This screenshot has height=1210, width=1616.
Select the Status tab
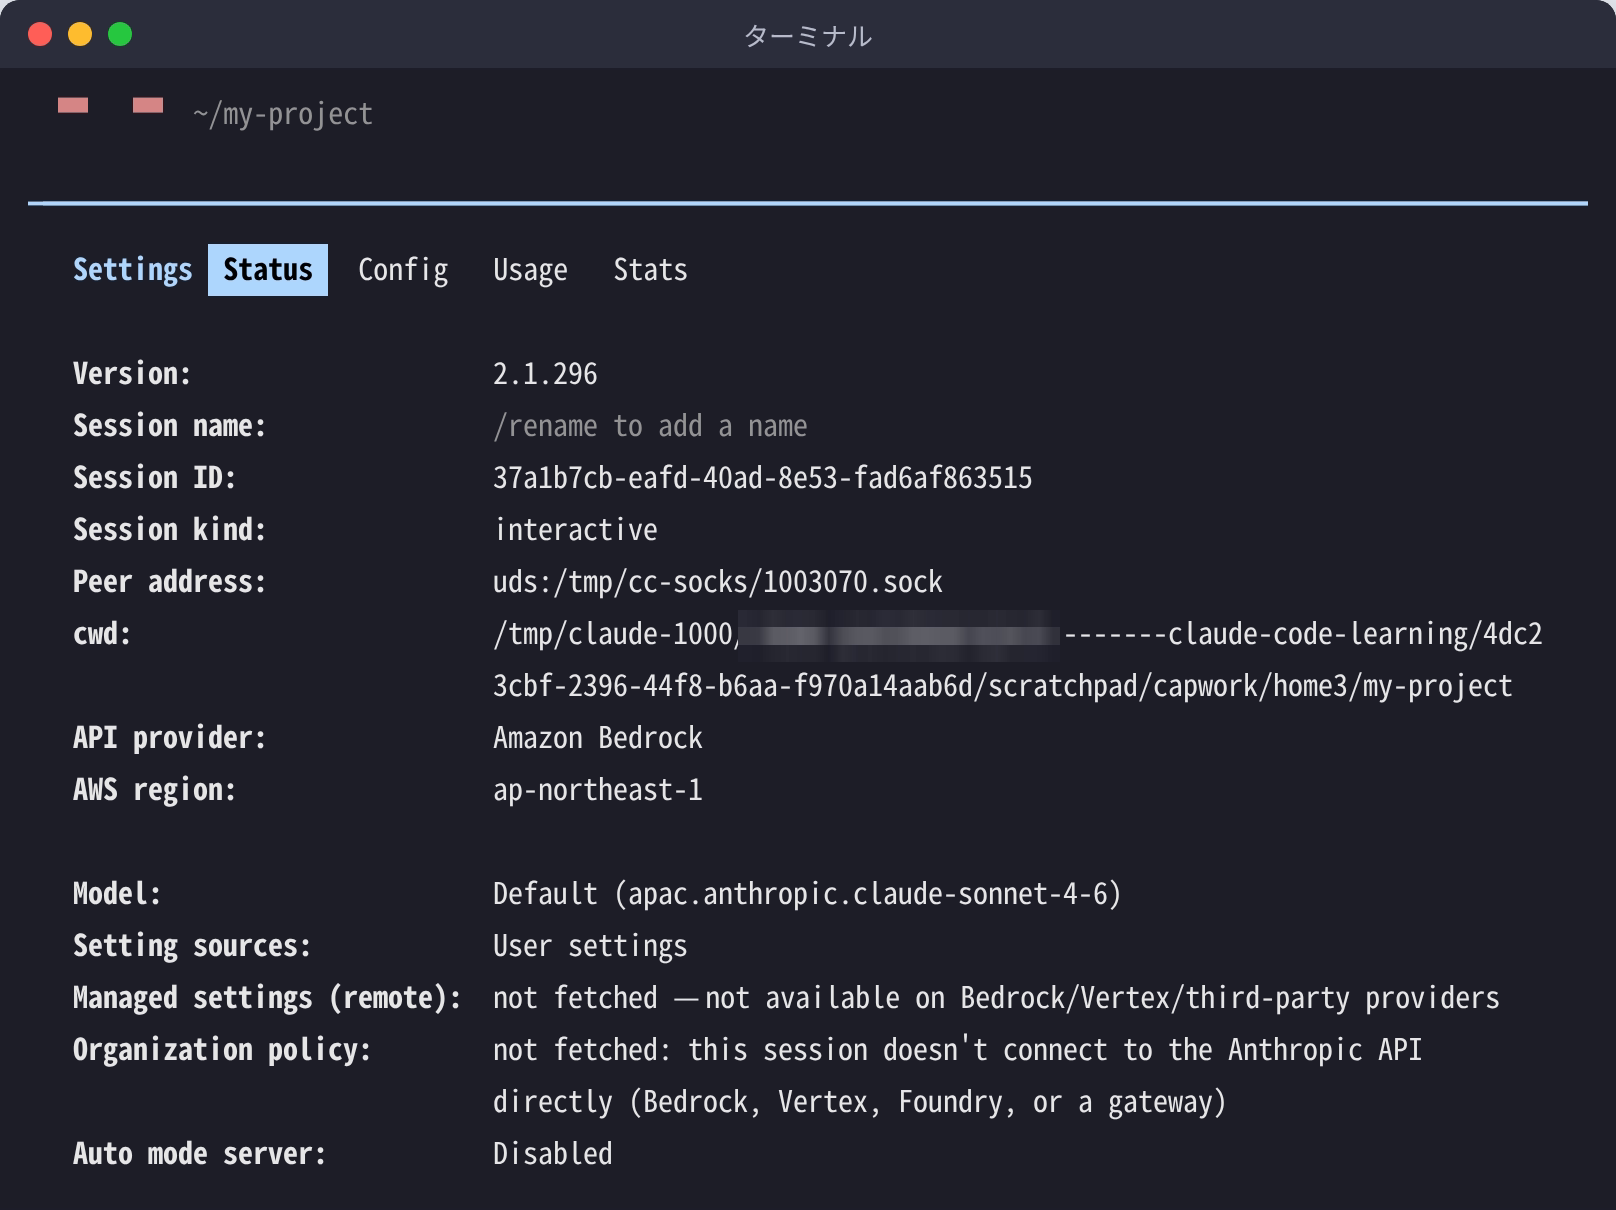[x=268, y=270]
